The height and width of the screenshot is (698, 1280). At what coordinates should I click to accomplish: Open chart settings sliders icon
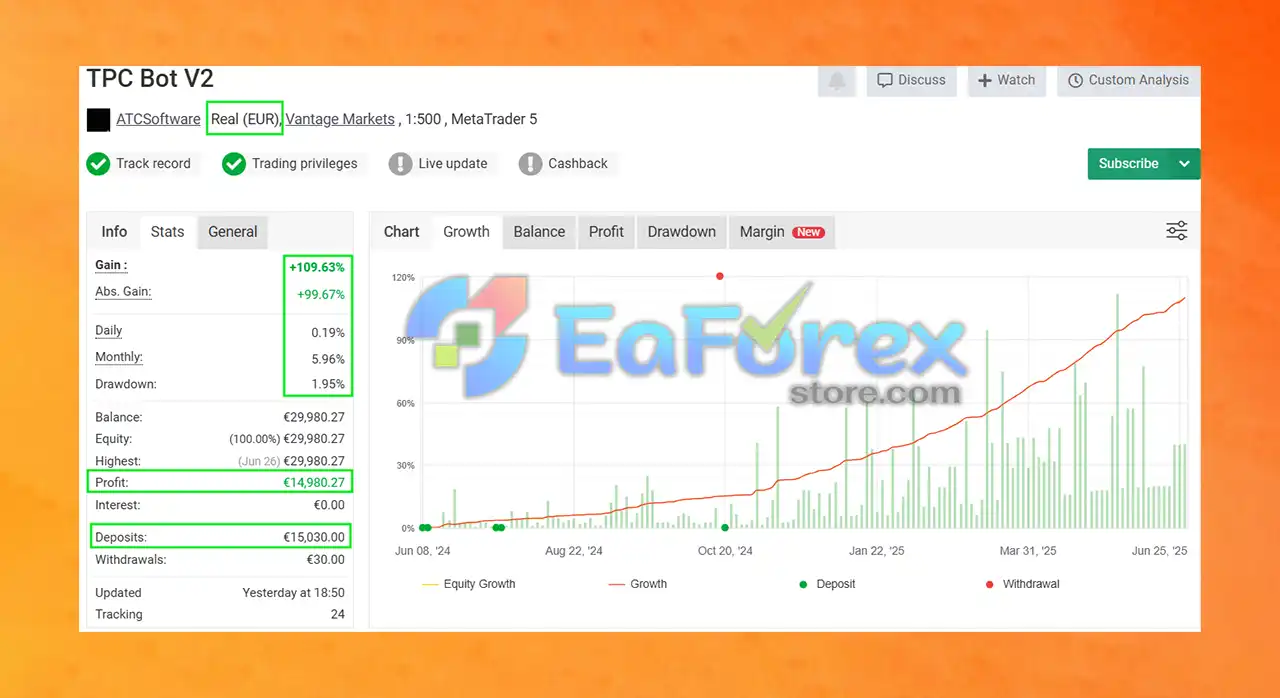[1177, 231]
